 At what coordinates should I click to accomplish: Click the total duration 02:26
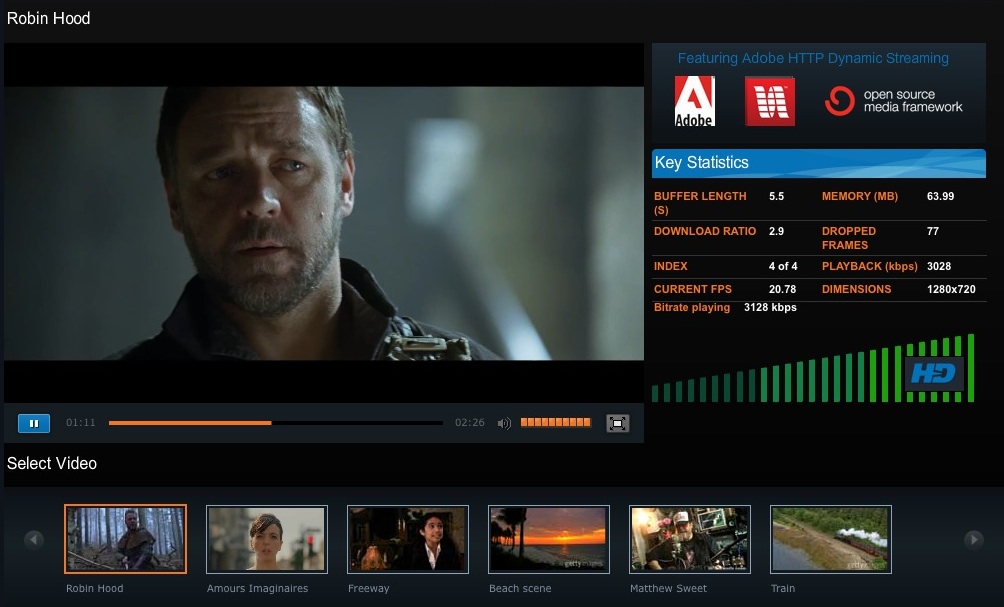click(469, 423)
